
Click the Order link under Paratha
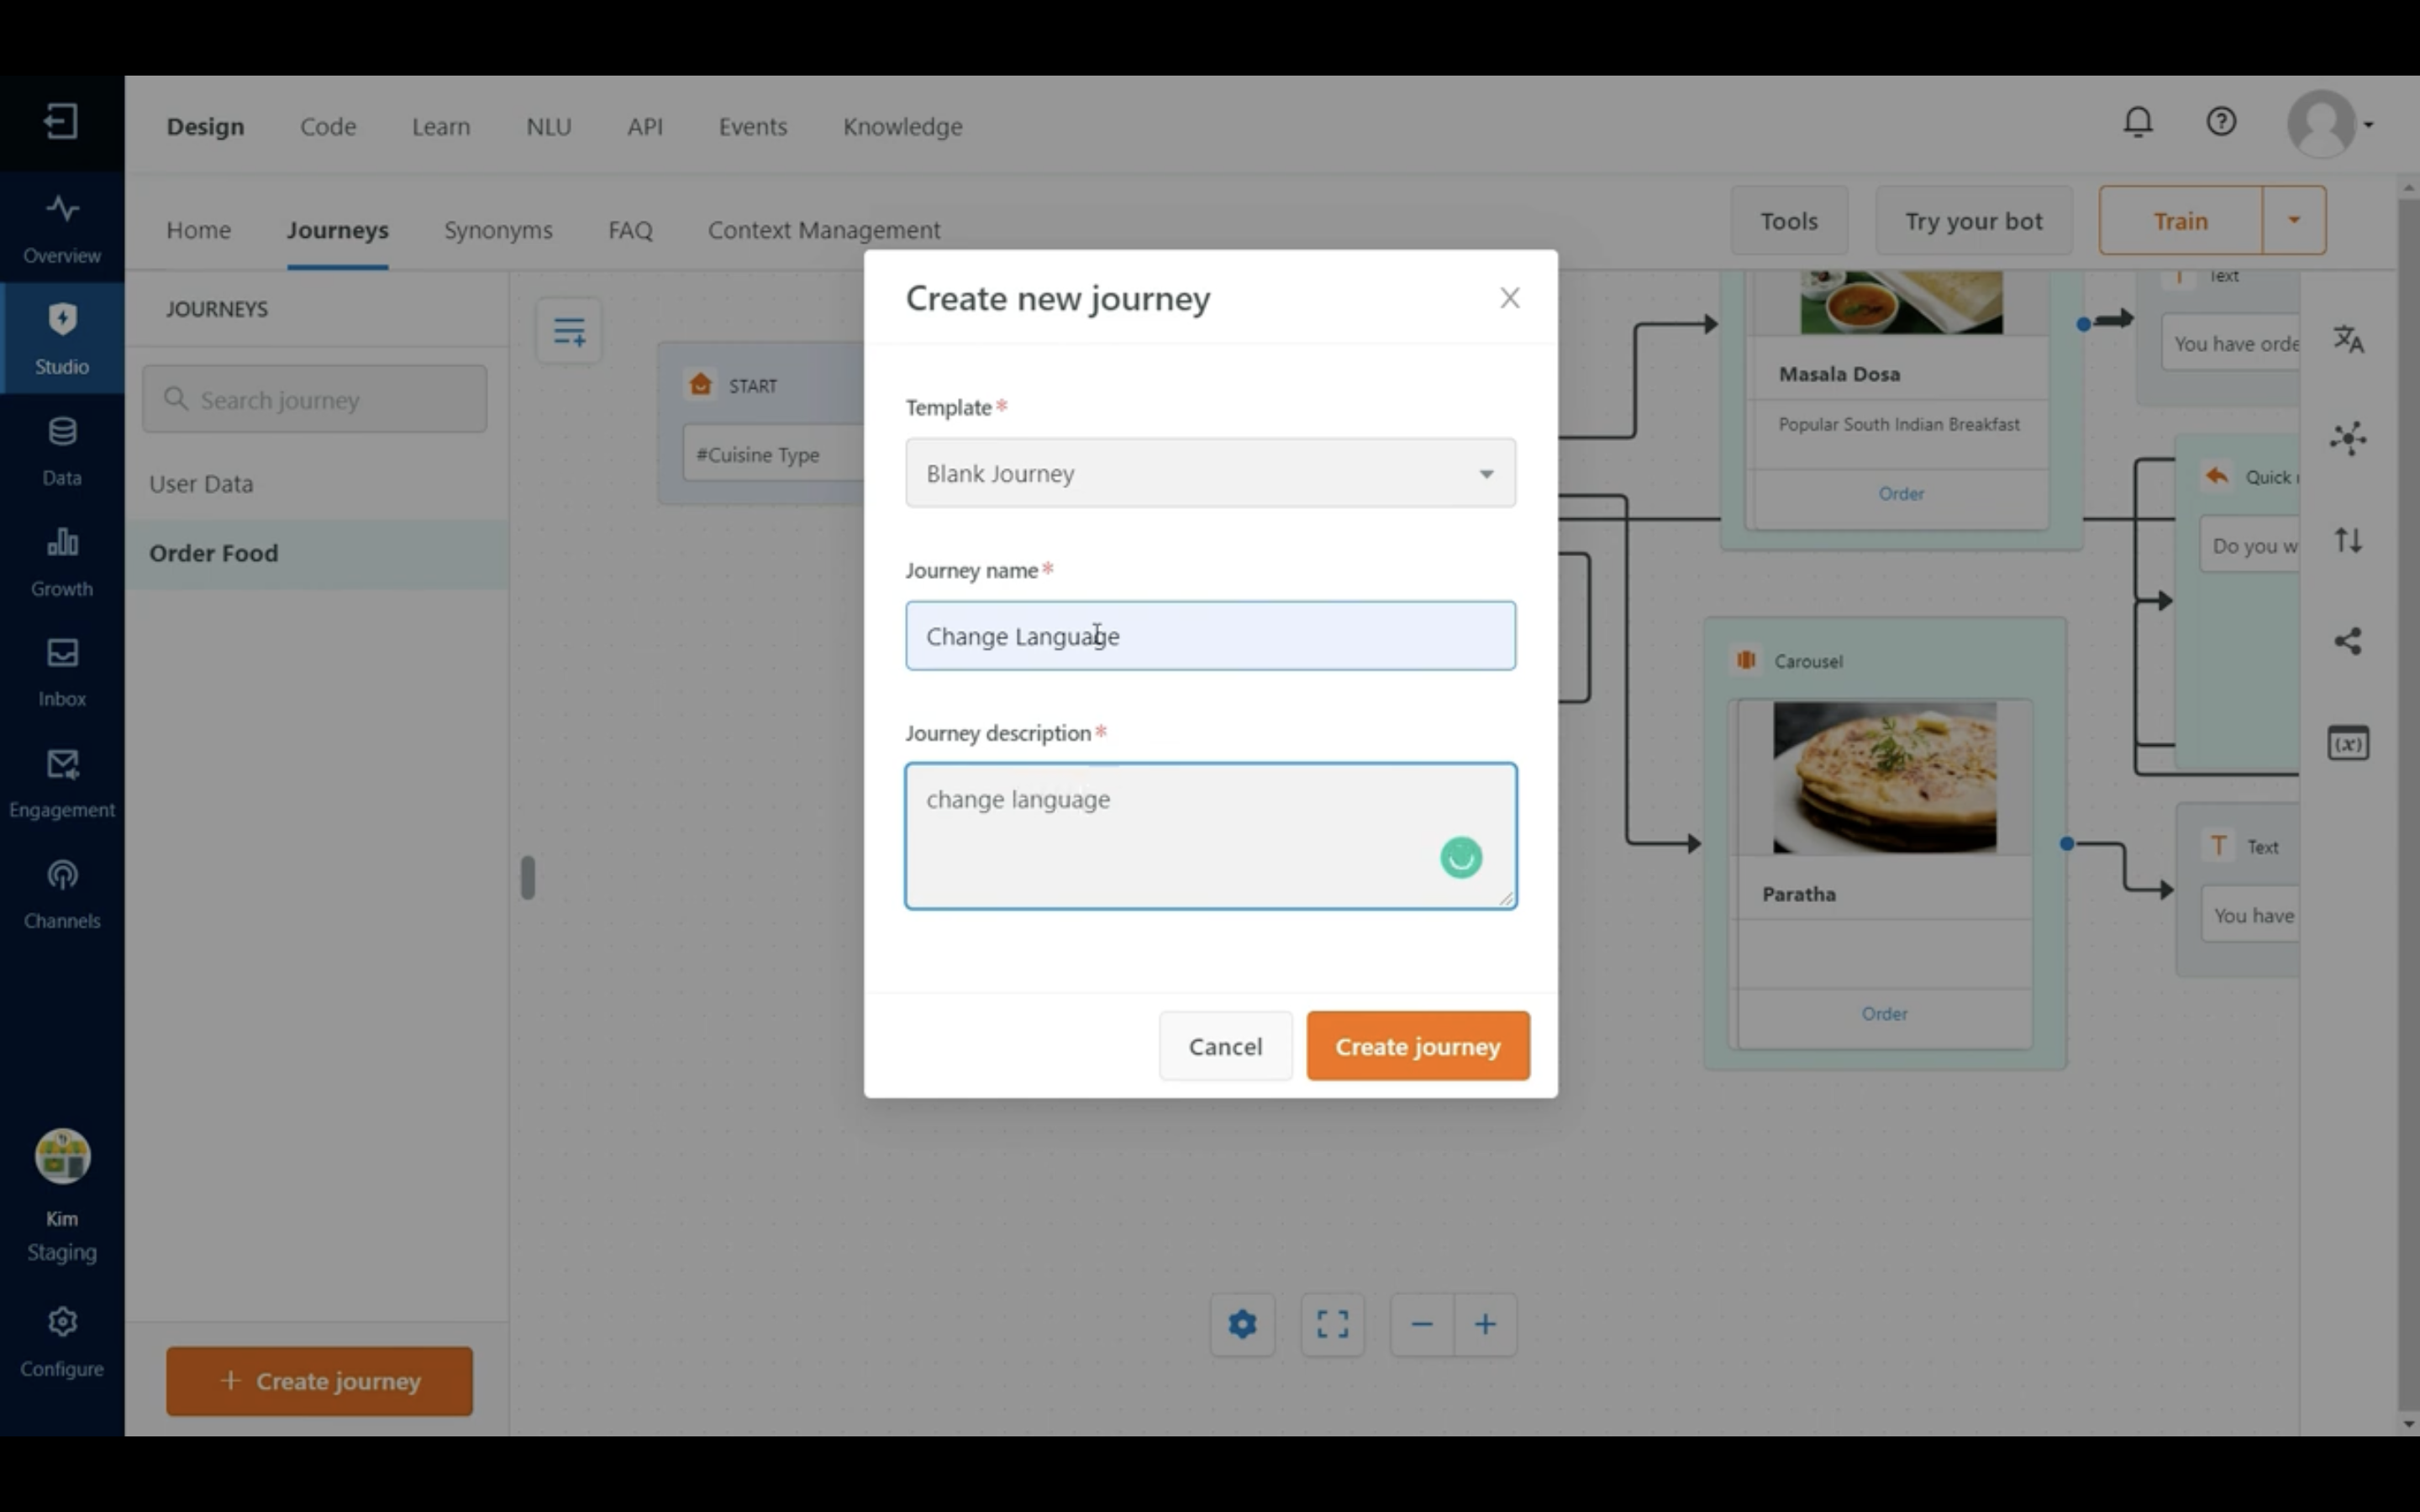(x=1884, y=1013)
